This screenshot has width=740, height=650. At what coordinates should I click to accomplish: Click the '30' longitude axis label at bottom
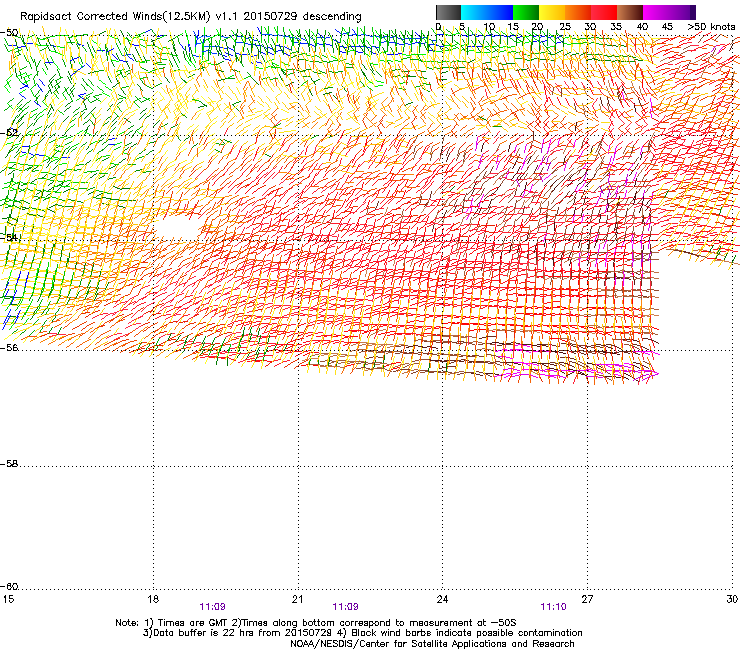(732, 599)
